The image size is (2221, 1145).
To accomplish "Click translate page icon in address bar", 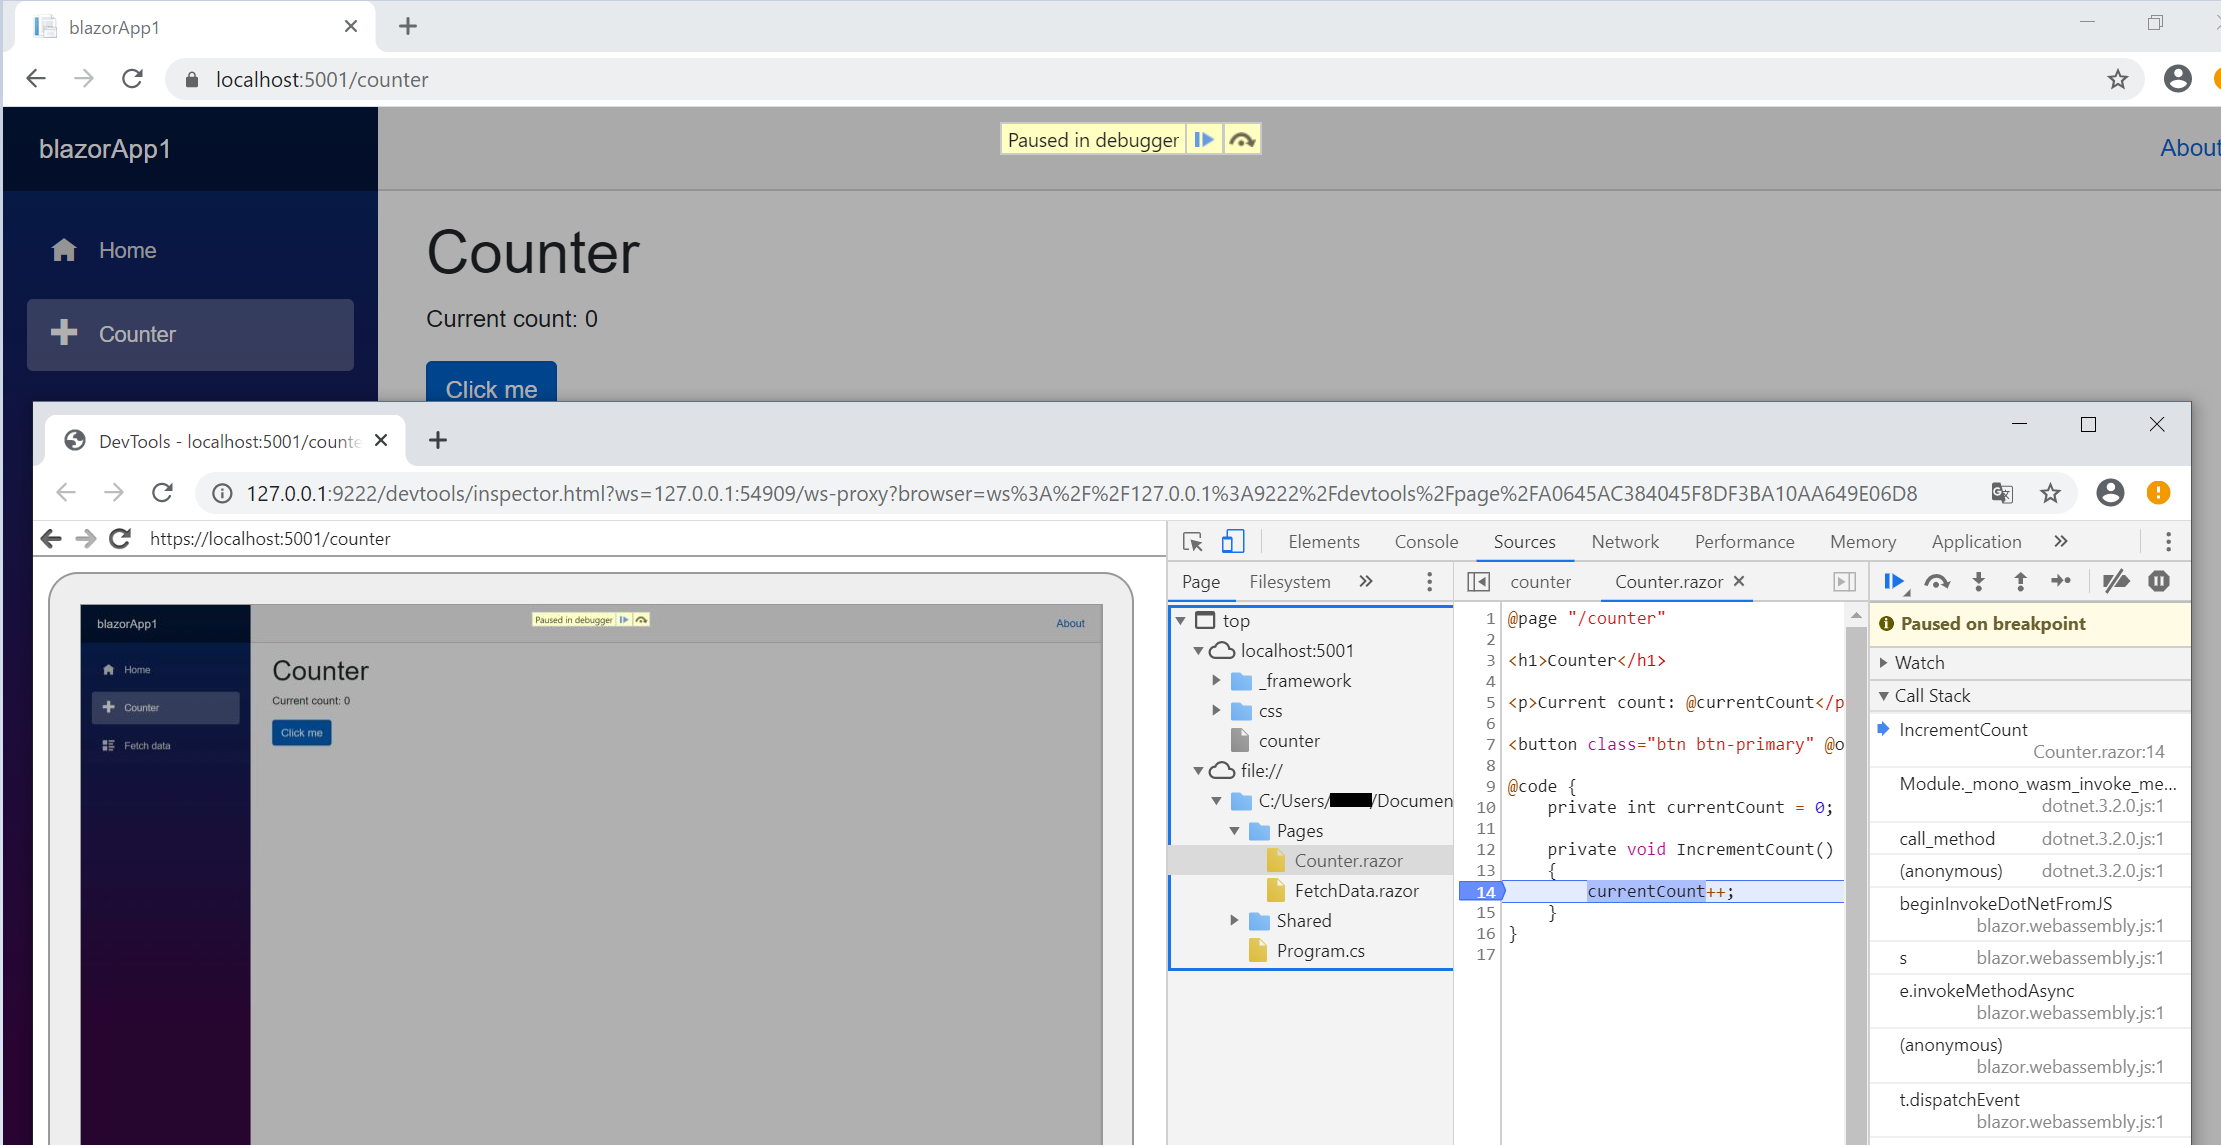I will (2001, 492).
